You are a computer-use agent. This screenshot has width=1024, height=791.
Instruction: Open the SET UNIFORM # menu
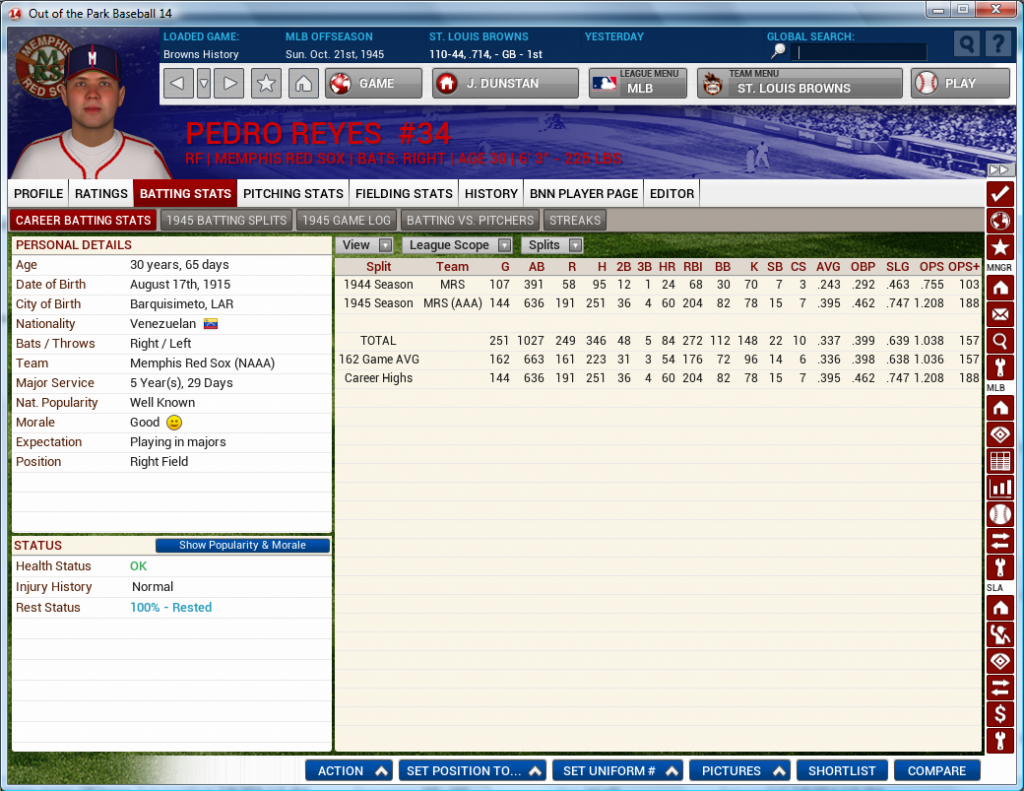tap(618, 771)
